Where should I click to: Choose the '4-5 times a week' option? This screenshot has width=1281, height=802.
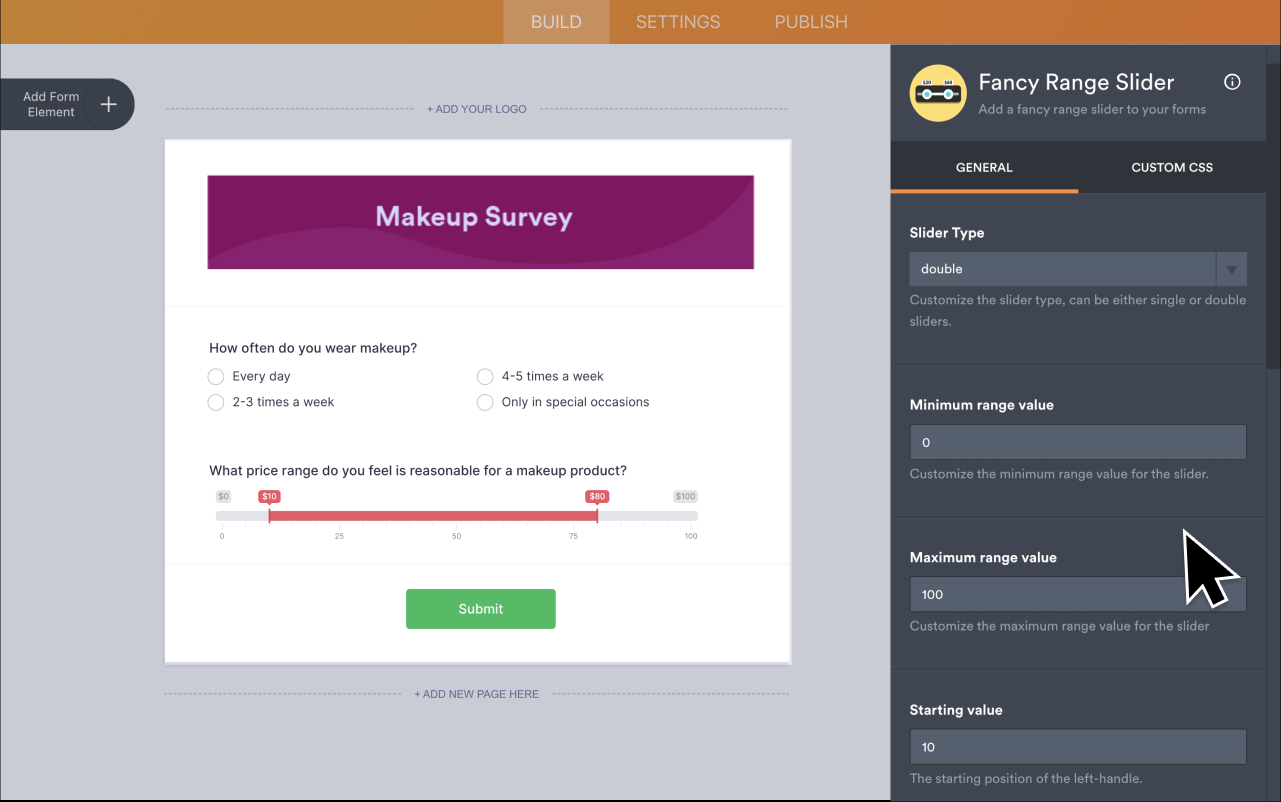(x=485, y=376)
